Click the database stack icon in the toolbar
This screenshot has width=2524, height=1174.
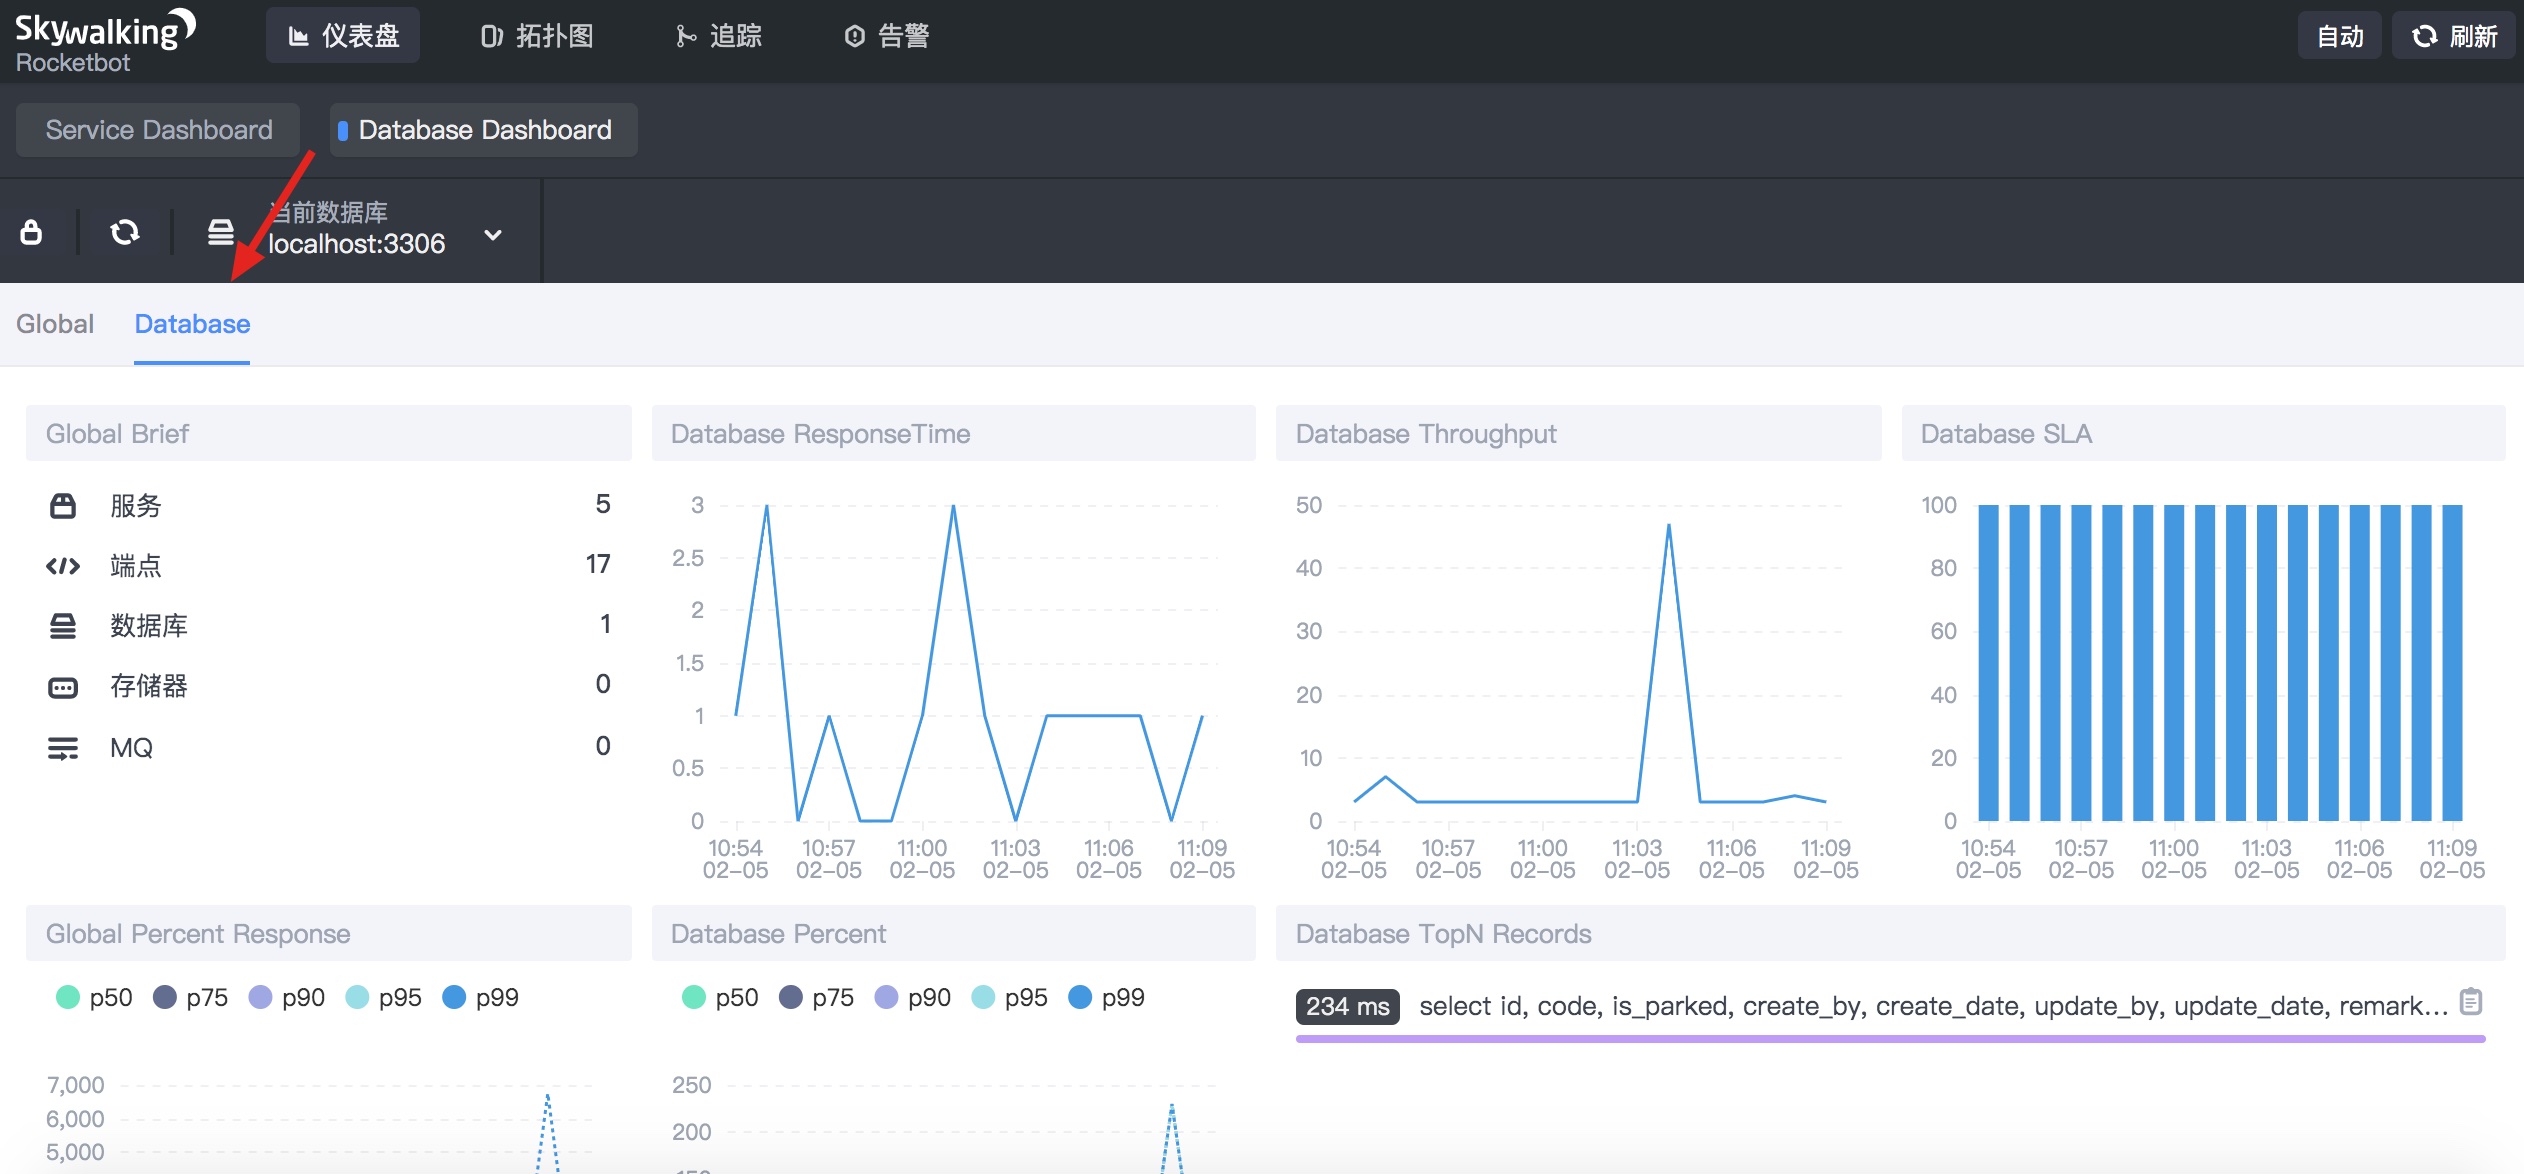pos(220,232)
